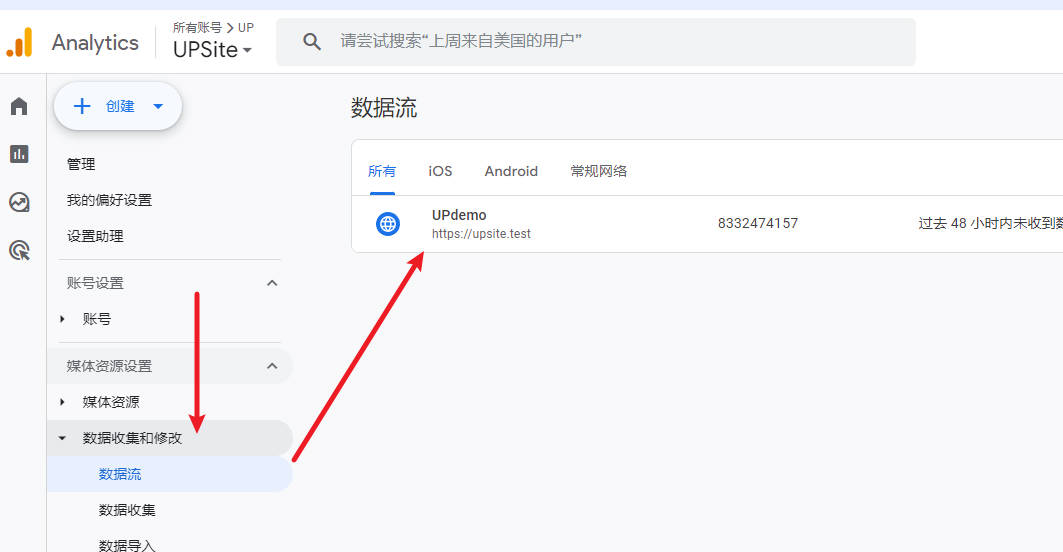Switch to the 常规网络 tab

pos(599,171)
